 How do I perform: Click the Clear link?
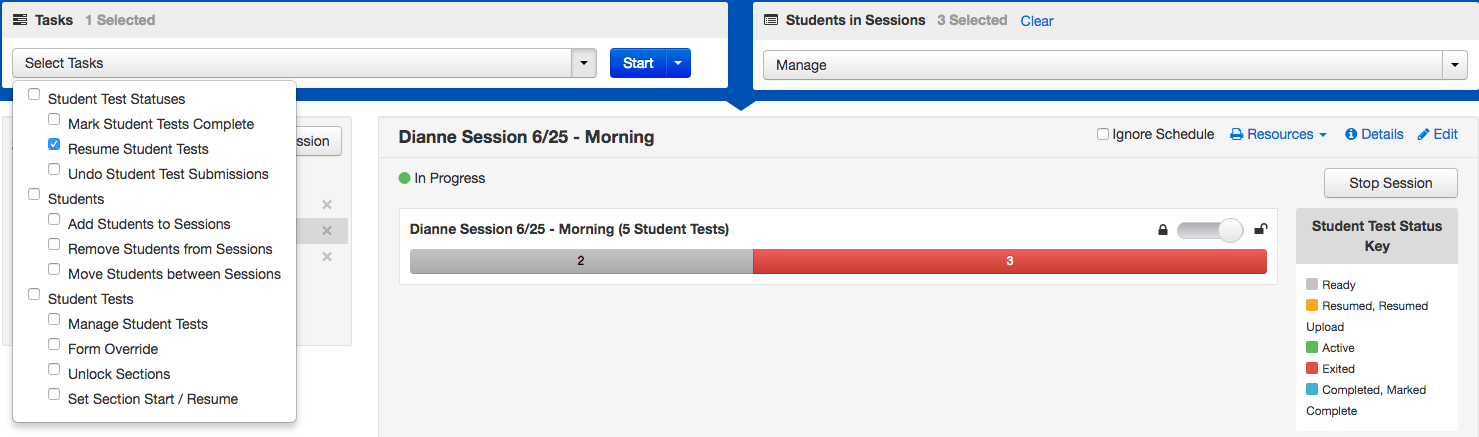pyautogui.click(x=1037, y=21)
